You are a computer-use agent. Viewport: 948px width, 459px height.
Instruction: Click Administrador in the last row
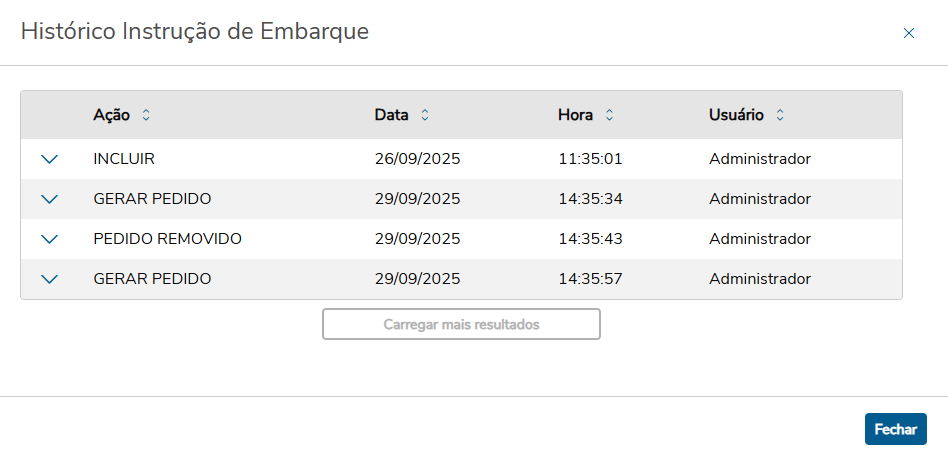(759, 279)
